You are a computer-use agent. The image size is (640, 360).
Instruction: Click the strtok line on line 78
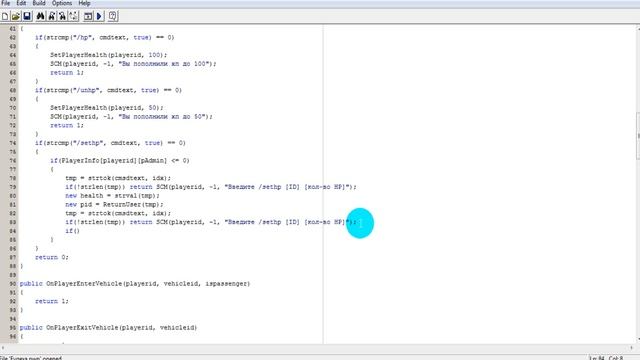[118, 178]
